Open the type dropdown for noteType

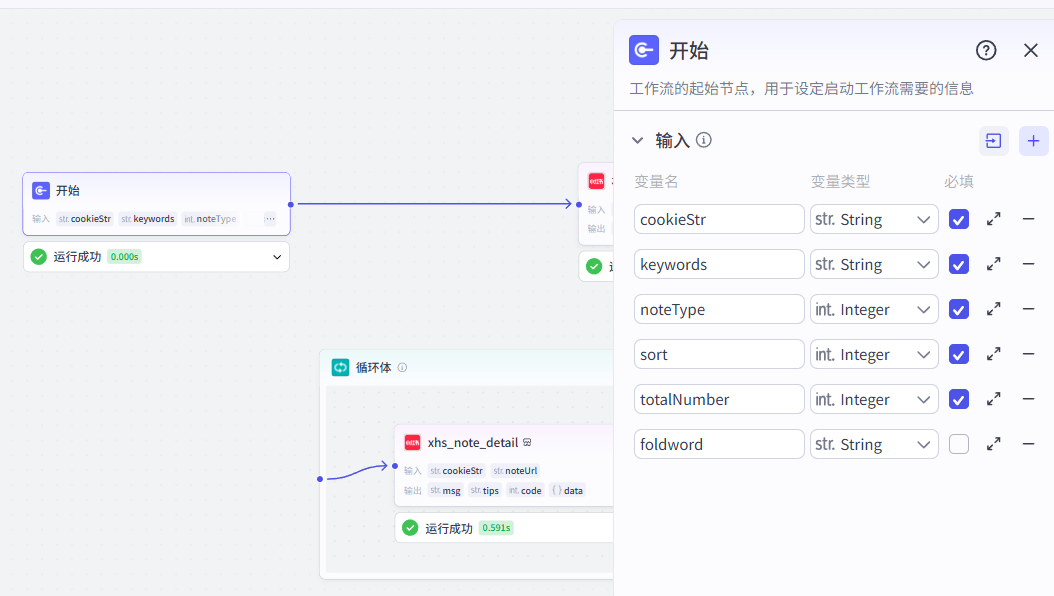874,309
